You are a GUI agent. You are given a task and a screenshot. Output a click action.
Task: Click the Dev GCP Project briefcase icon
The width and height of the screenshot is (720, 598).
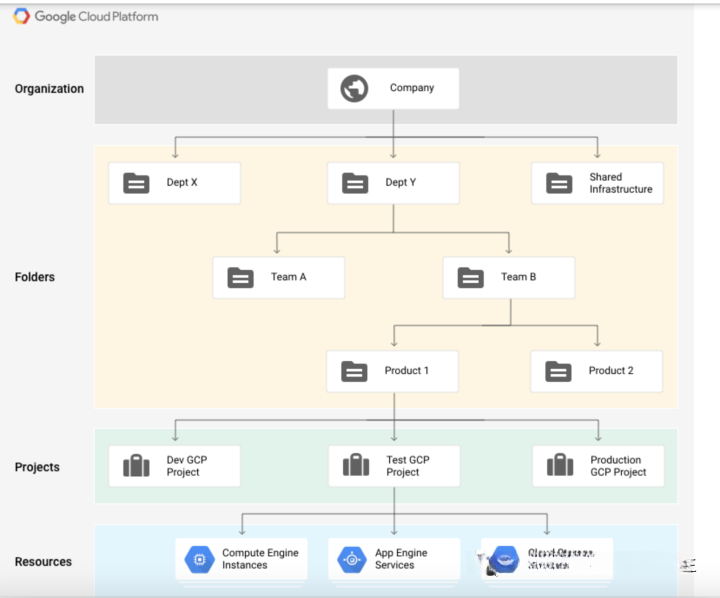(136, 465)
